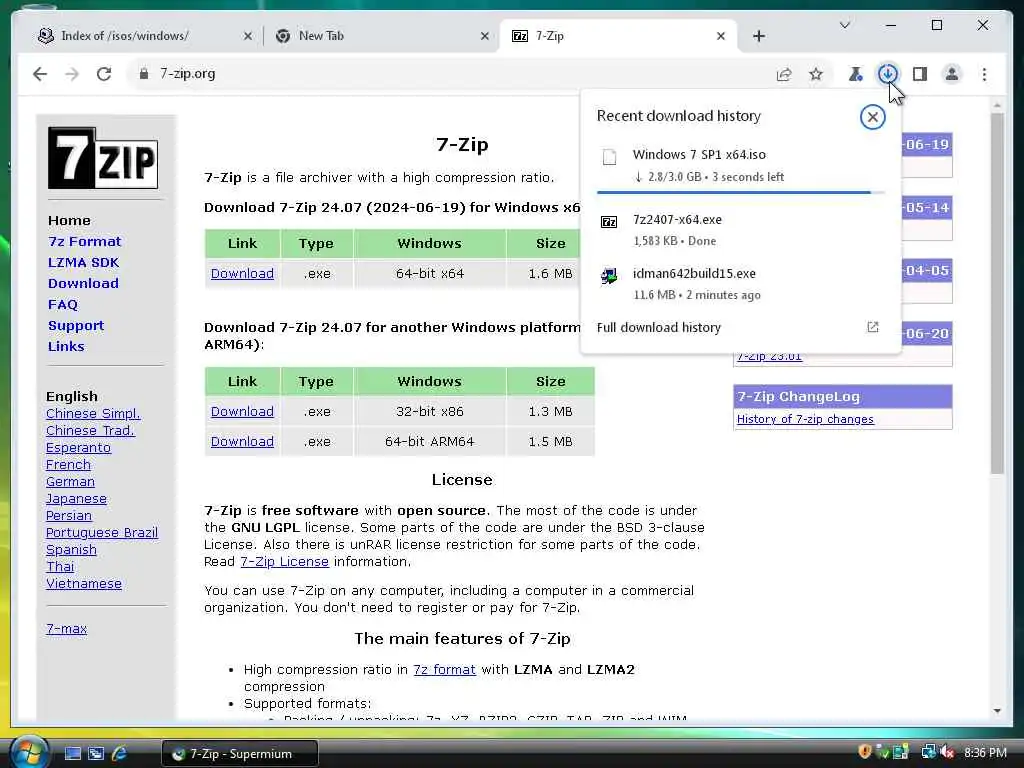This screenshot has width=1024, height=768.
Task: Open the Download sidebar menu link
Action: coord(83,283)
